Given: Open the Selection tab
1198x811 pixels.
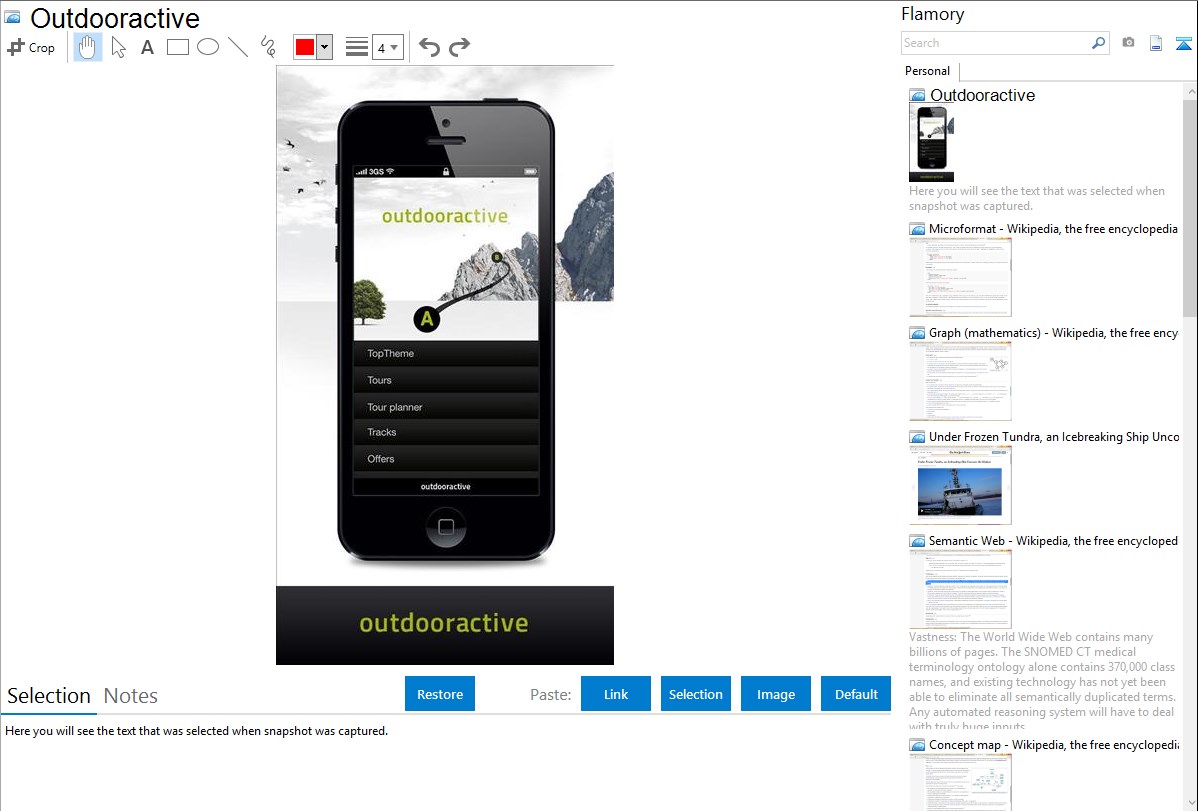Looking at the screenshot, I should (x=49, y=696).
